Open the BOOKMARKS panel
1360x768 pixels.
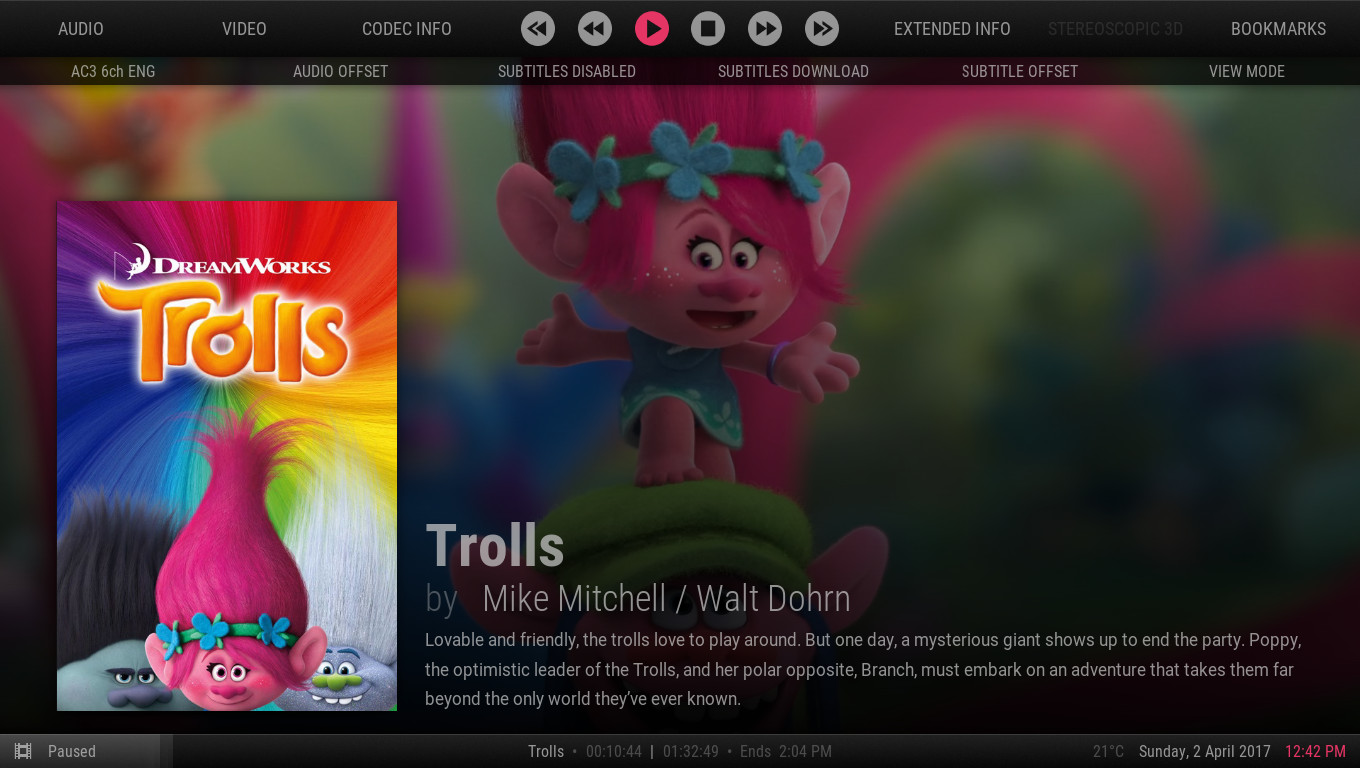[x=1278, y=29]
